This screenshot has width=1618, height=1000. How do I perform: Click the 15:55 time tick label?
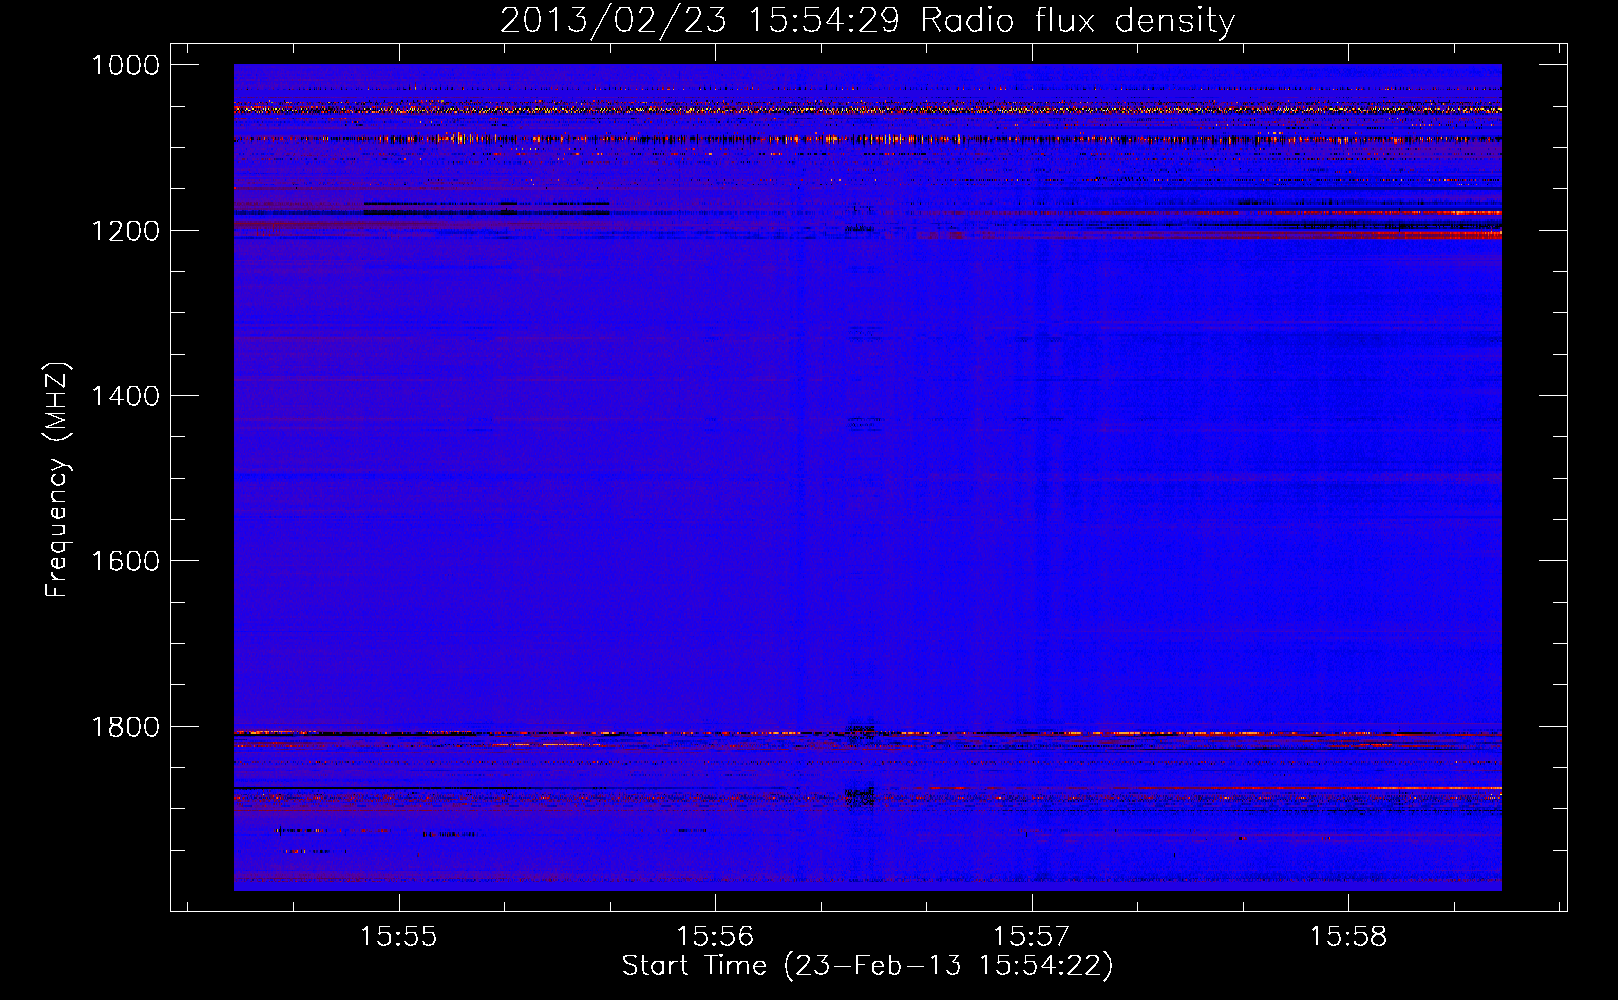pos(399,937)
